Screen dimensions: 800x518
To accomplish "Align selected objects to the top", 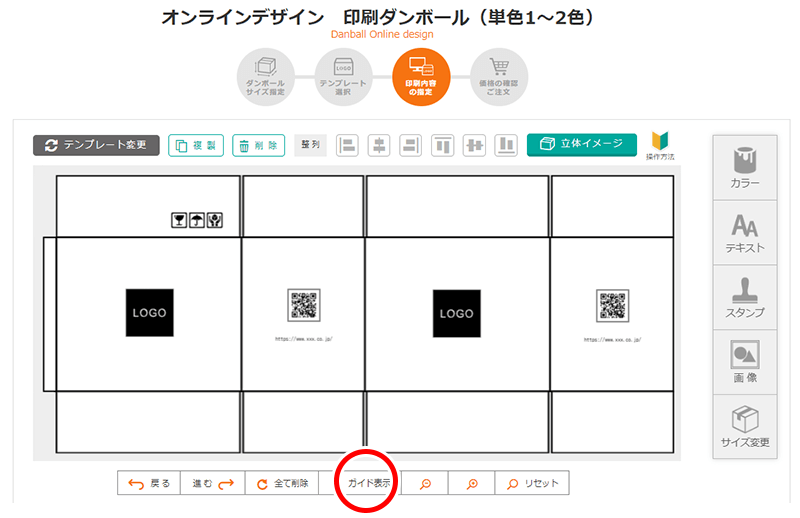I will tap(442, 145).
